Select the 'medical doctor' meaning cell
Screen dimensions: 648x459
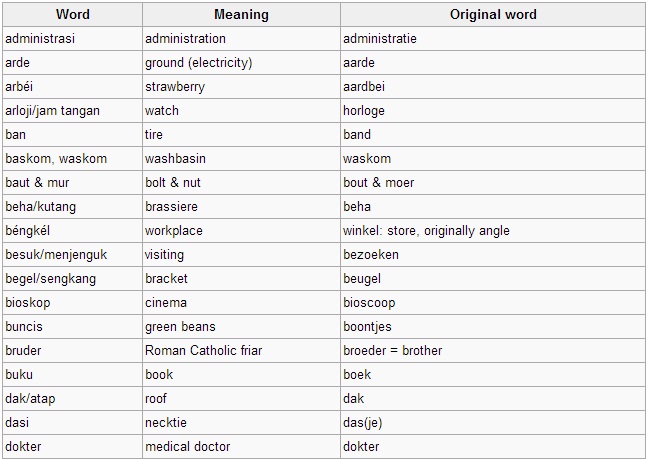(x=241, y=446)
